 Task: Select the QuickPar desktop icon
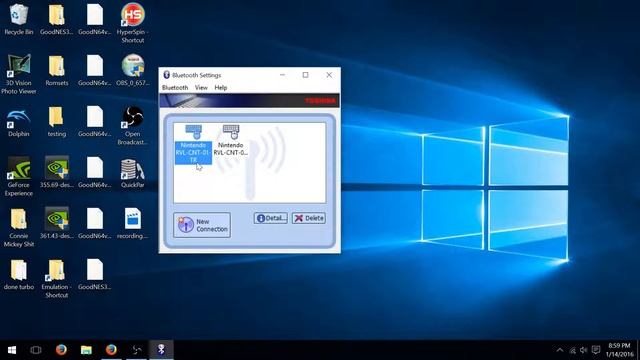[x=133, y=172]
